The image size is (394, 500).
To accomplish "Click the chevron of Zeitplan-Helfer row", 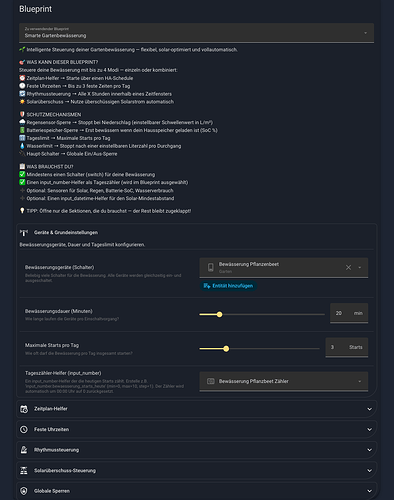I will [x=369, y=409].
